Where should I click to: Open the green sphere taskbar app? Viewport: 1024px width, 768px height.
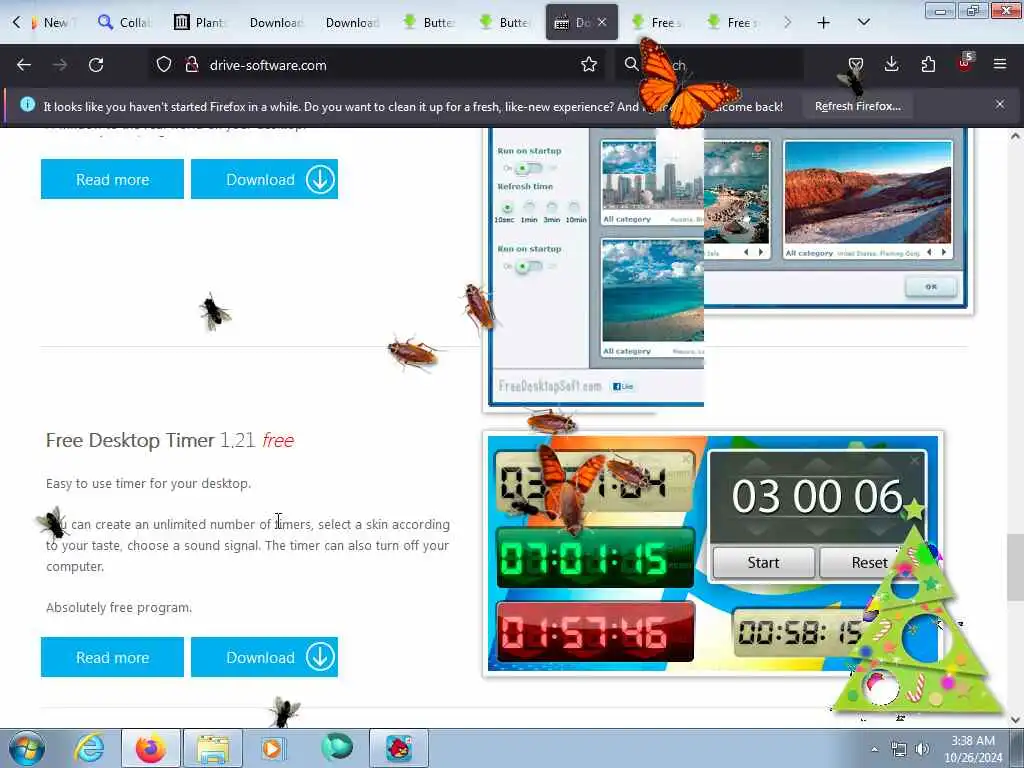(336, 748)
